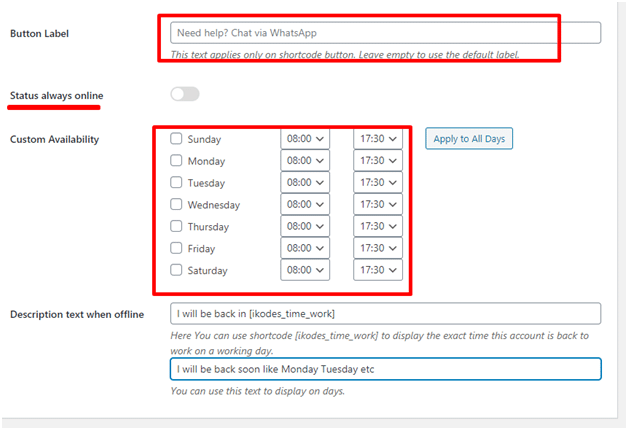Screen dimensions: 628x430
Task: Open Sunday end time dropdown
Action: [378, 139]
